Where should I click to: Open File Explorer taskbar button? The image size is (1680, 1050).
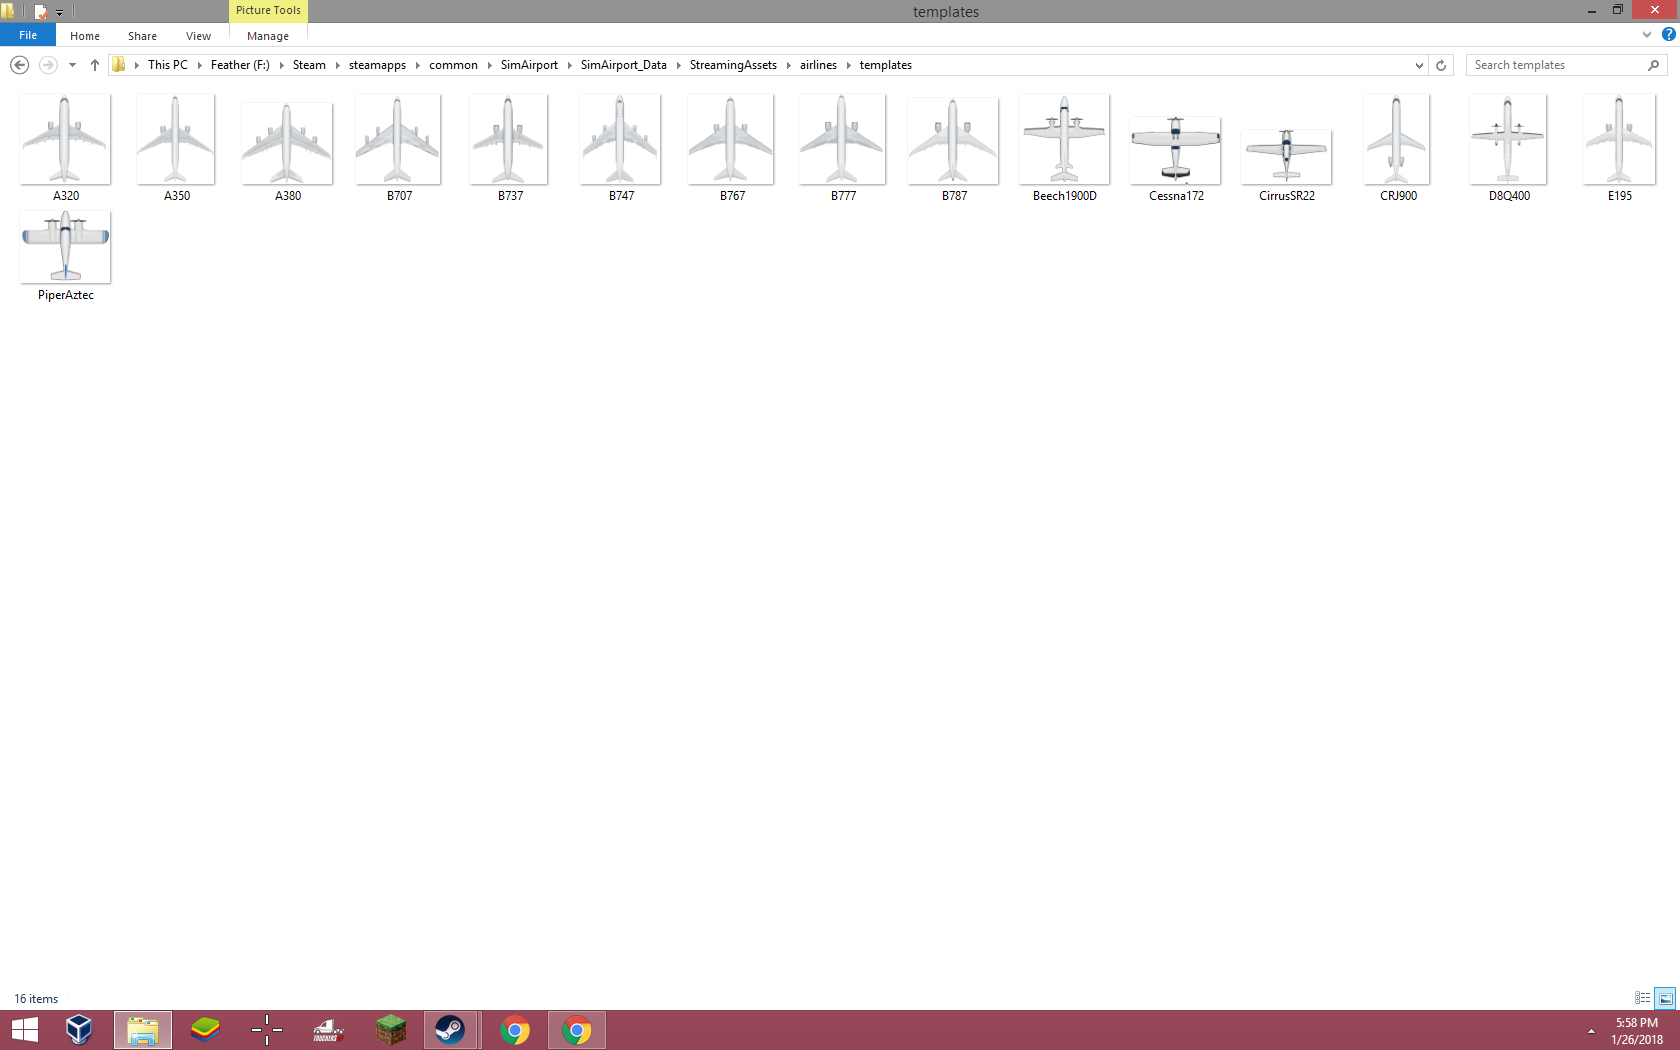143,1030
